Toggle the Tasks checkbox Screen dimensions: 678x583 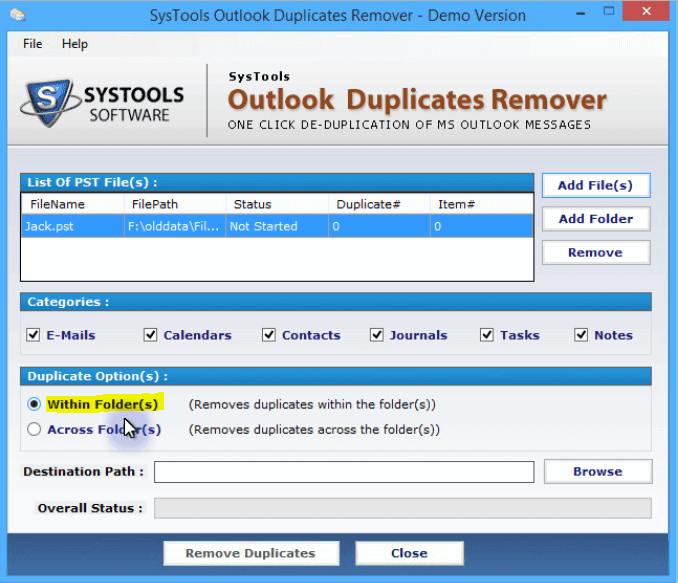(x=487, y=335)
